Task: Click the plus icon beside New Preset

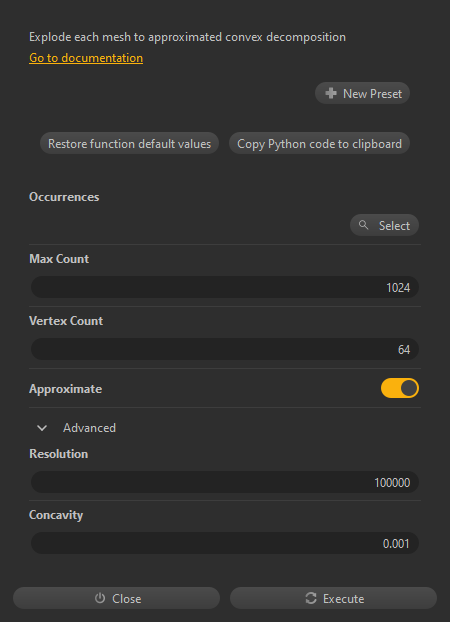Action: (331, 93)
